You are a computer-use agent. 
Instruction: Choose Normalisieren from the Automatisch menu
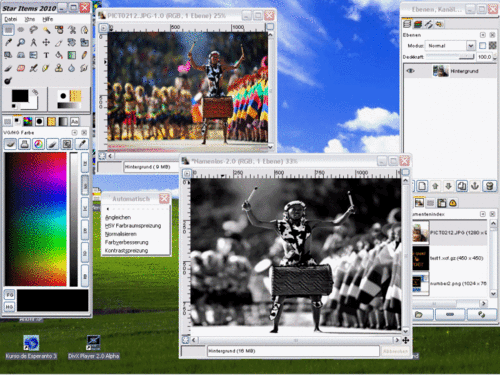(121, 234)
